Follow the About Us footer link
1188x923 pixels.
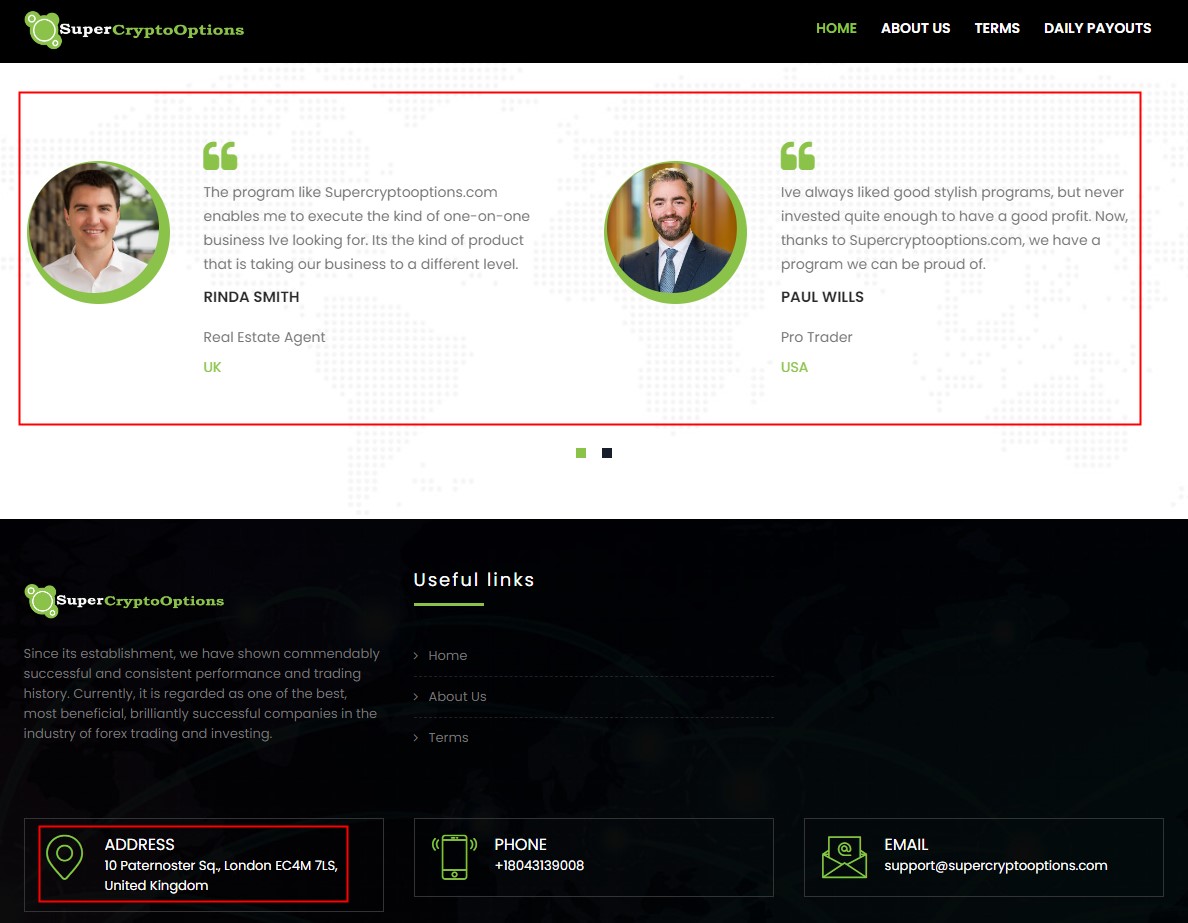458,696
